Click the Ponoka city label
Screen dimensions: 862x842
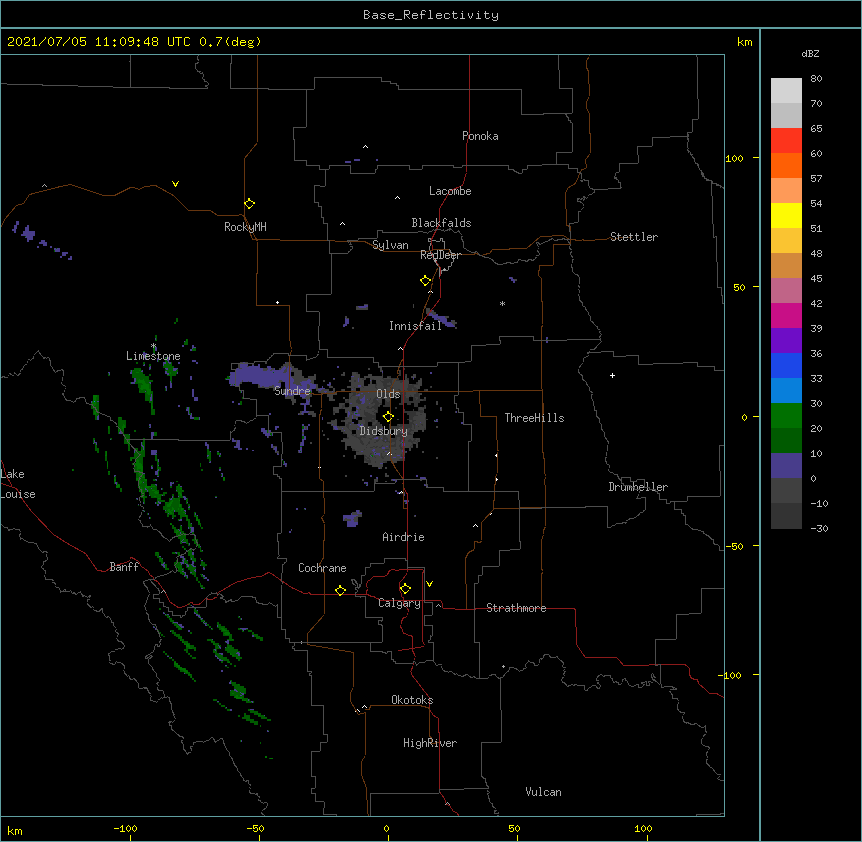tap(480, 136)
